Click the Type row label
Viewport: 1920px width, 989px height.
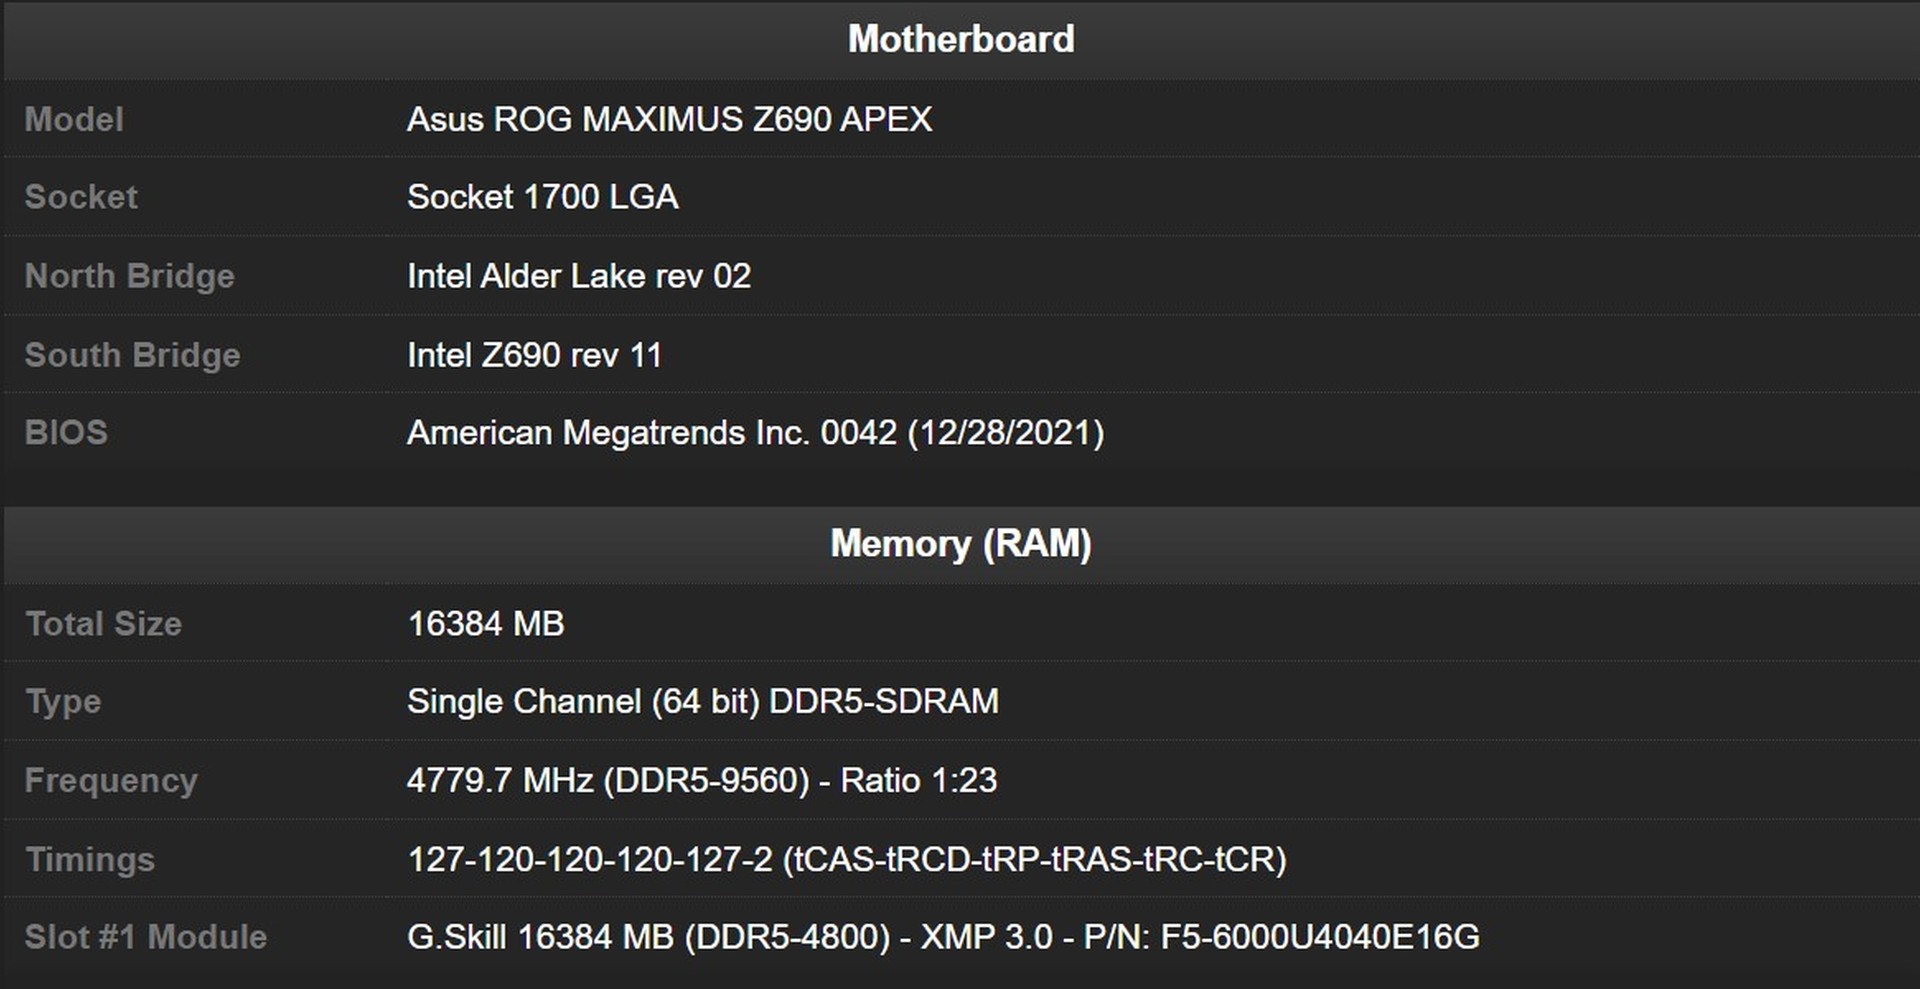click(x=63, y=701)
